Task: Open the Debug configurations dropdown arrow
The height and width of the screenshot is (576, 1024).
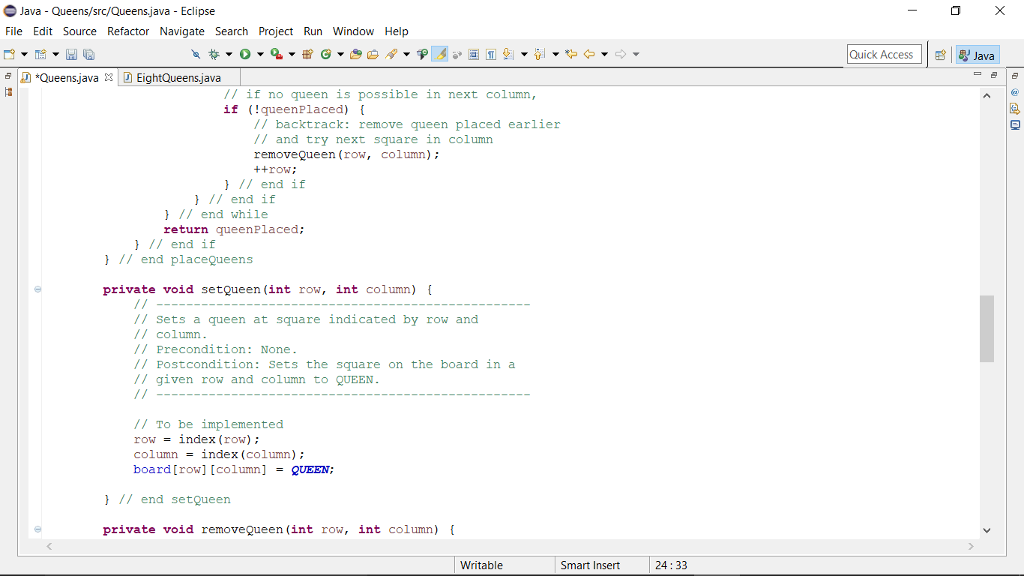Action: coord(229,54)
